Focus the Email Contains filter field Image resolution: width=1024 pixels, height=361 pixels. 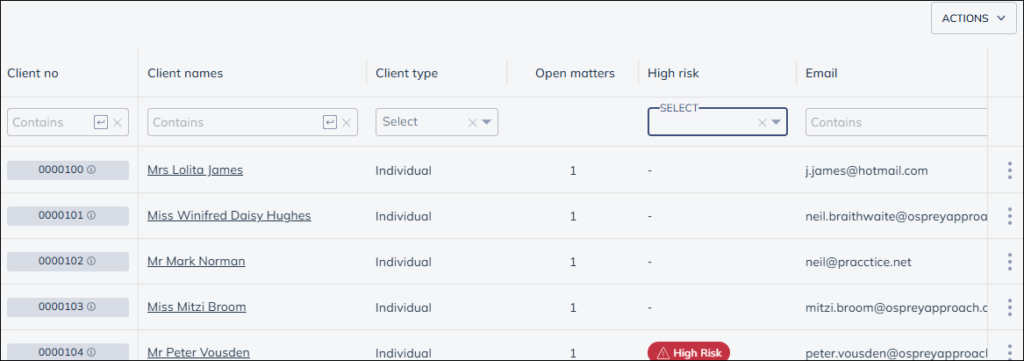click(896, 122)
